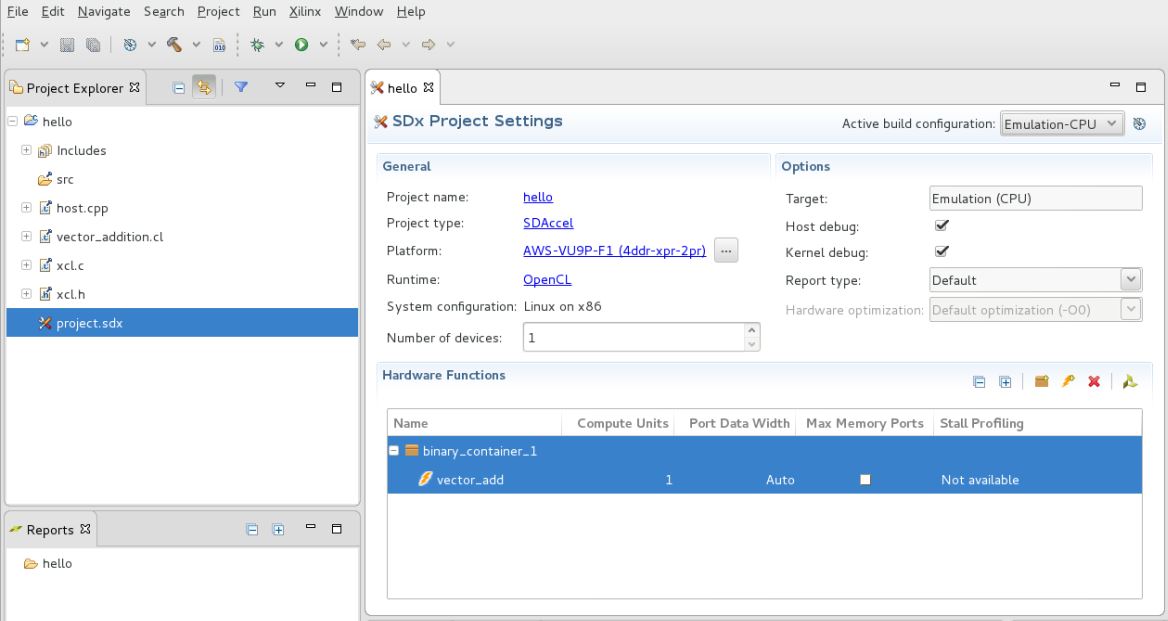The width and height of the screenshot is (1168, 621).
Task: Collapse the hello project tree node
Action: tap(13, 121)
